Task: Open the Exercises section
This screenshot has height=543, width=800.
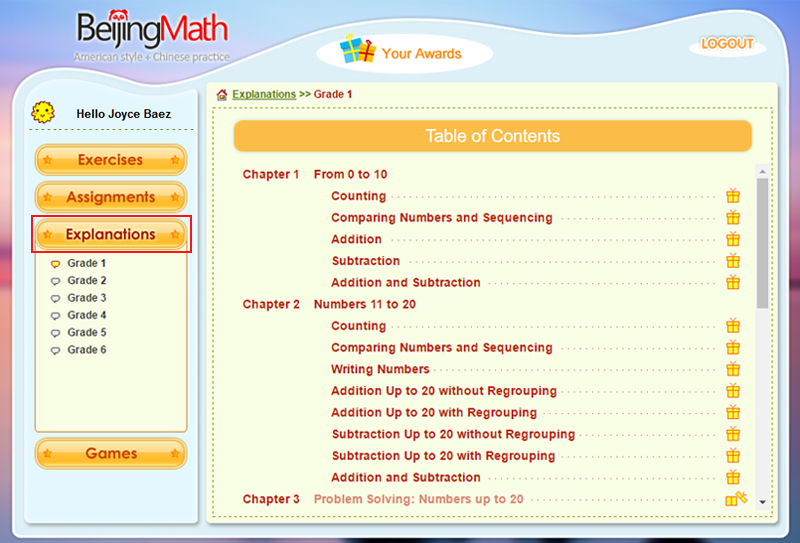Action: pyautogui.click(x=111, y=160)
